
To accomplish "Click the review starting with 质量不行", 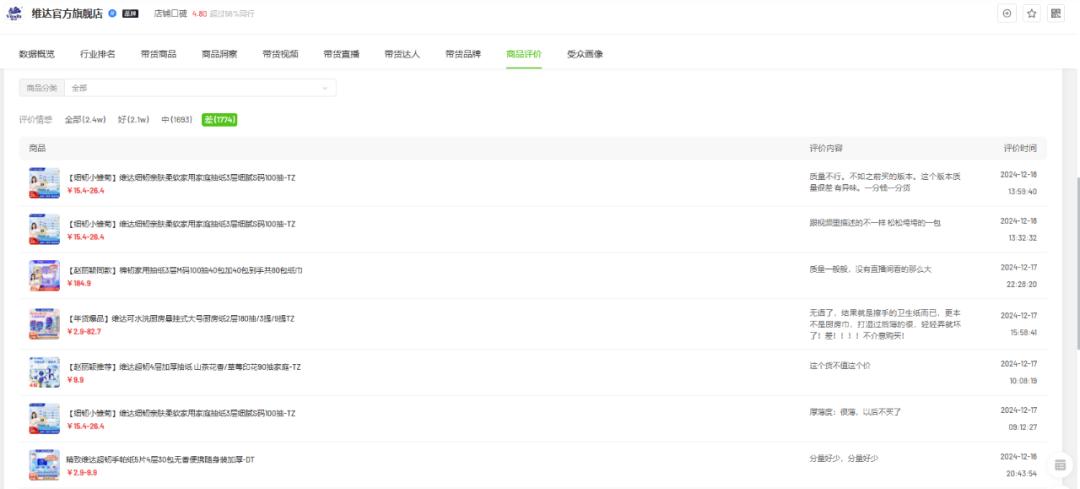I will (884, 182).
